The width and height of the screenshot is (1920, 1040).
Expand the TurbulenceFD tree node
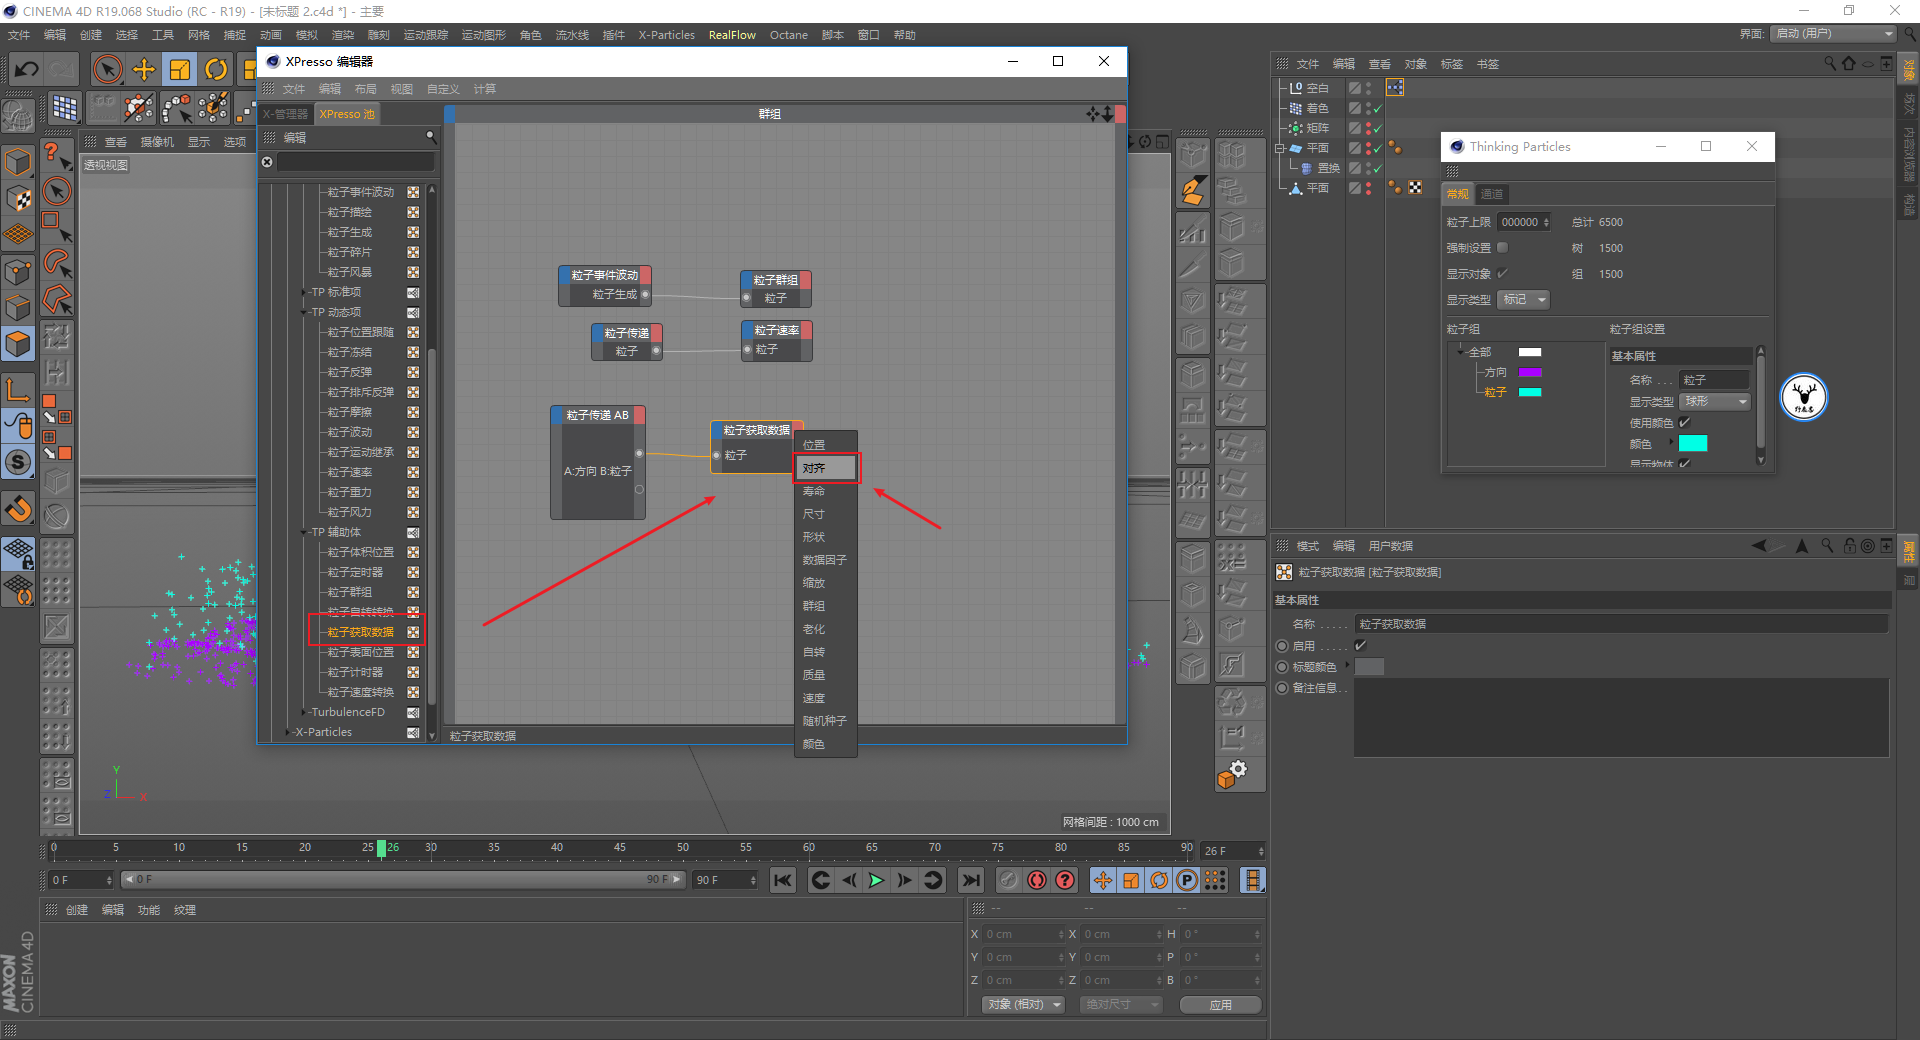coord(304,713)
